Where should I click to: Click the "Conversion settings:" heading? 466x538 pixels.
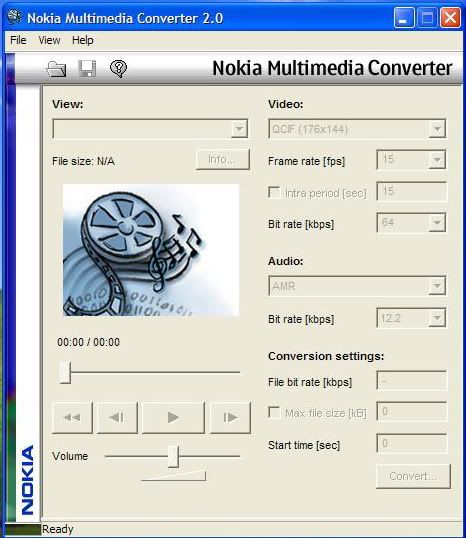pyautogui.click(x=326, y=356)
